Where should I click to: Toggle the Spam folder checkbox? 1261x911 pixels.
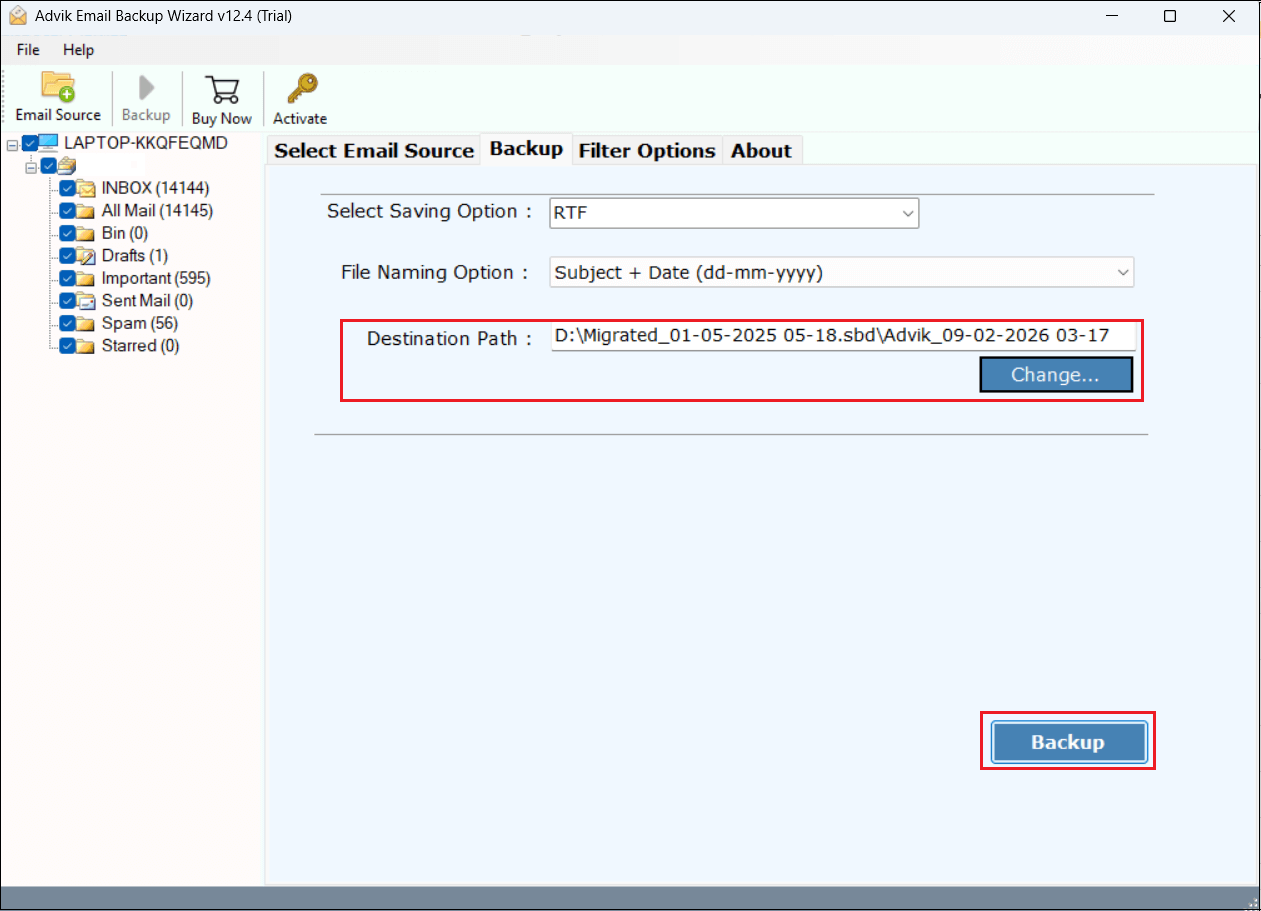(67, 324)
